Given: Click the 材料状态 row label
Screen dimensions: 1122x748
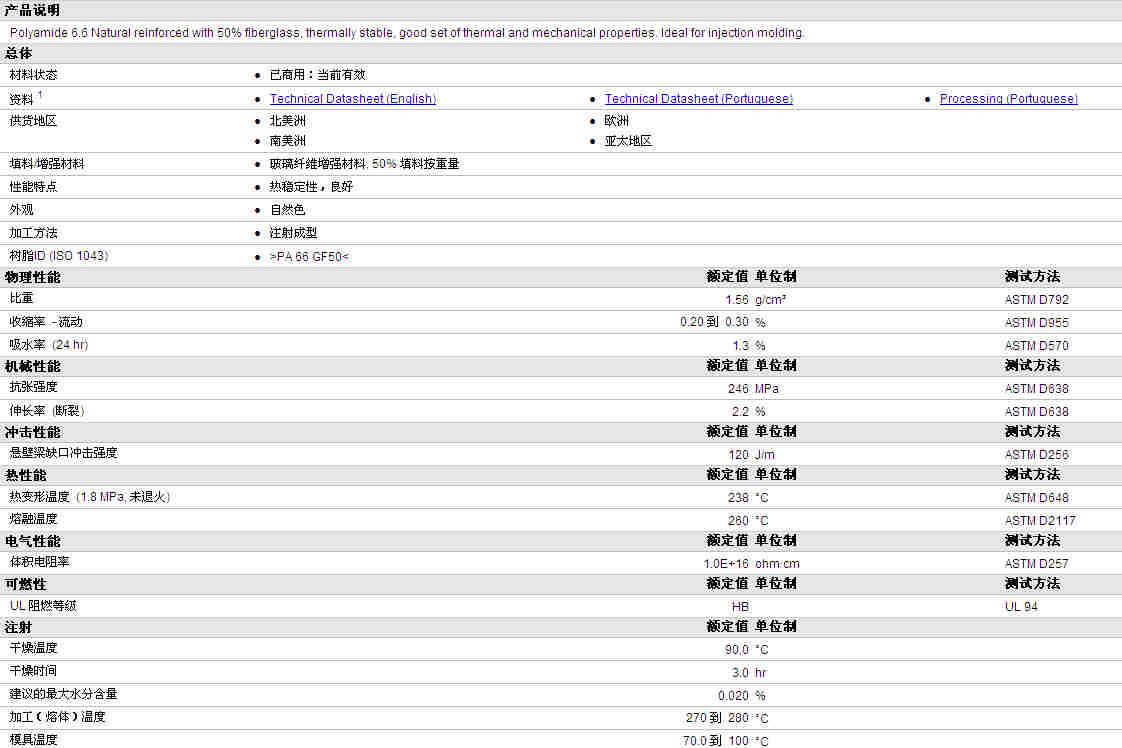Looking at the screenshot, I should (33, 74).
